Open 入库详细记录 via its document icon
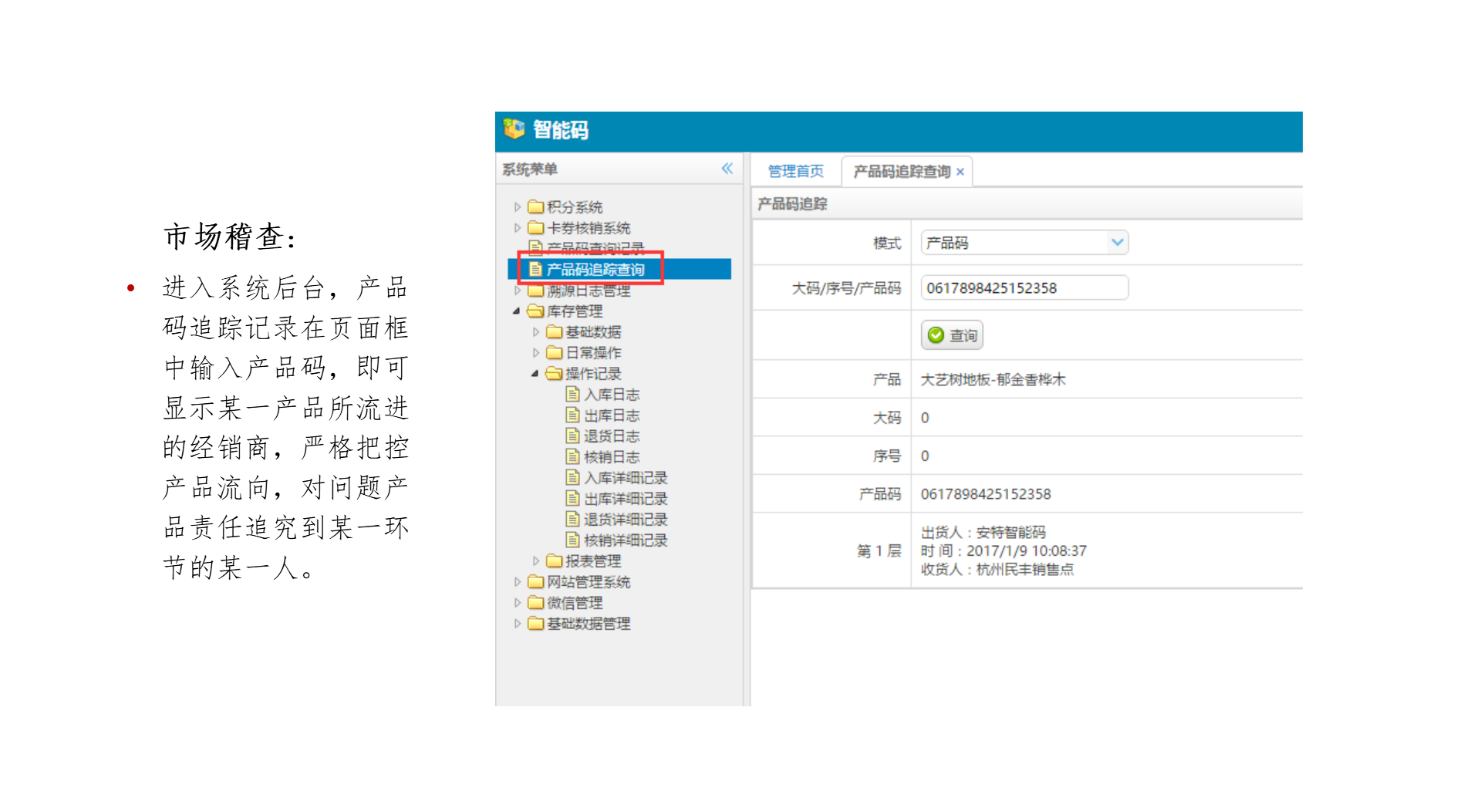The width and height of the screenshot is (1459, 803). pyautogui.click(x=573, y=478)
